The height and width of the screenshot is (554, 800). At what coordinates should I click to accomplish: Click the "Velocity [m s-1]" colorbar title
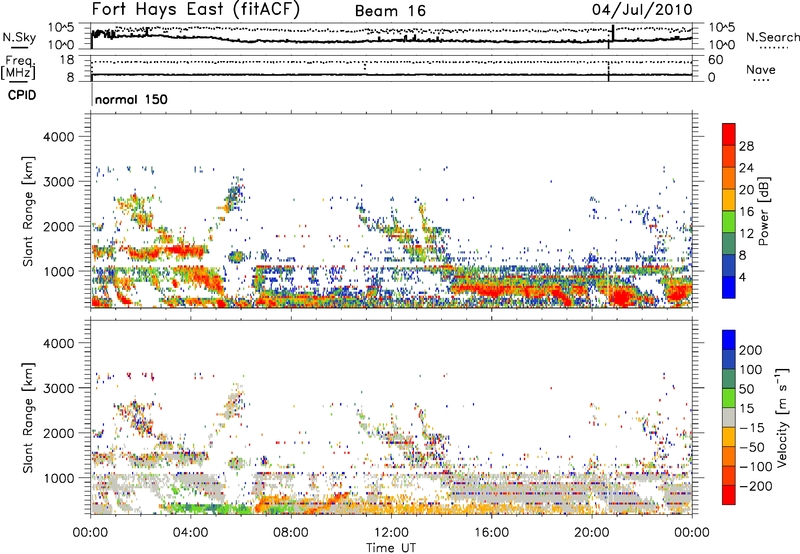[x=782, y=417]
